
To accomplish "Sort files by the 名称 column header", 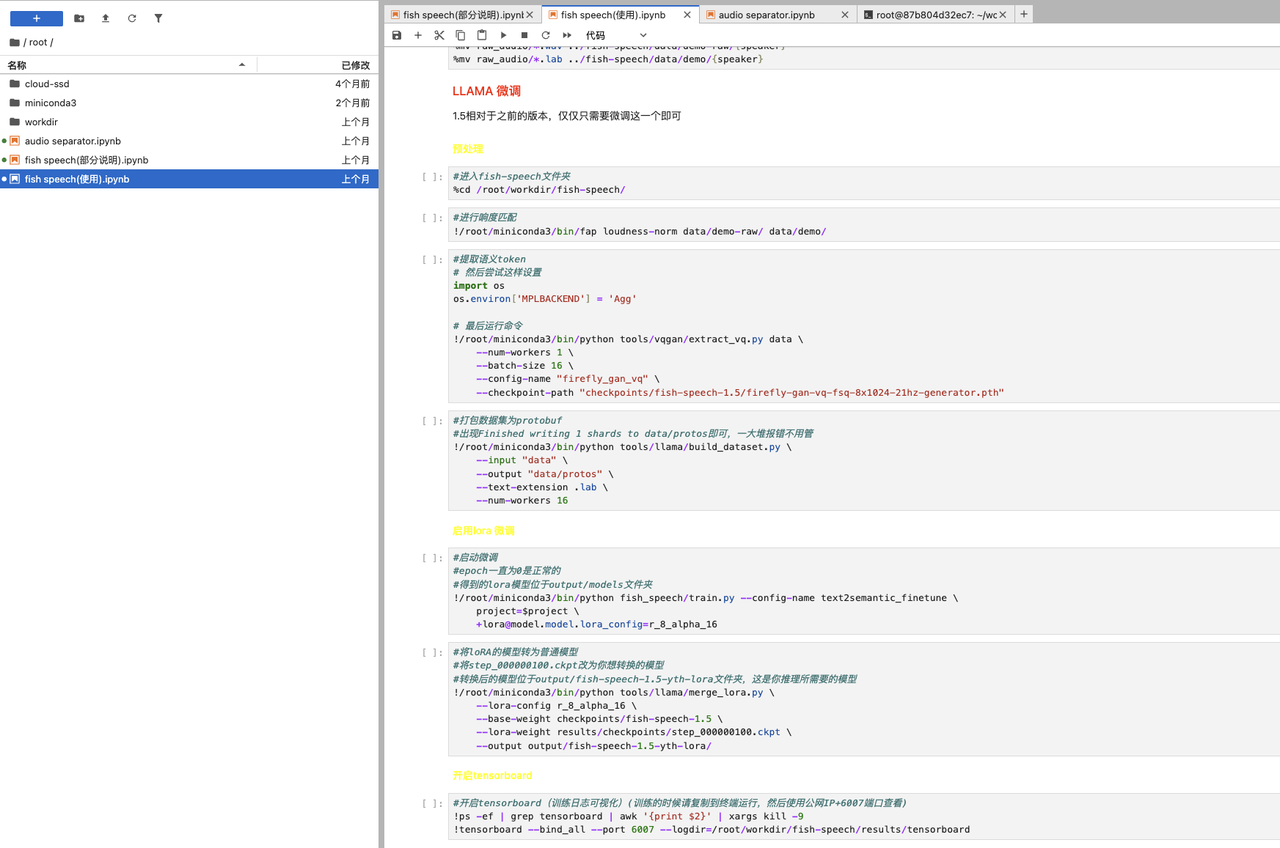I will [x=128, y=64].
